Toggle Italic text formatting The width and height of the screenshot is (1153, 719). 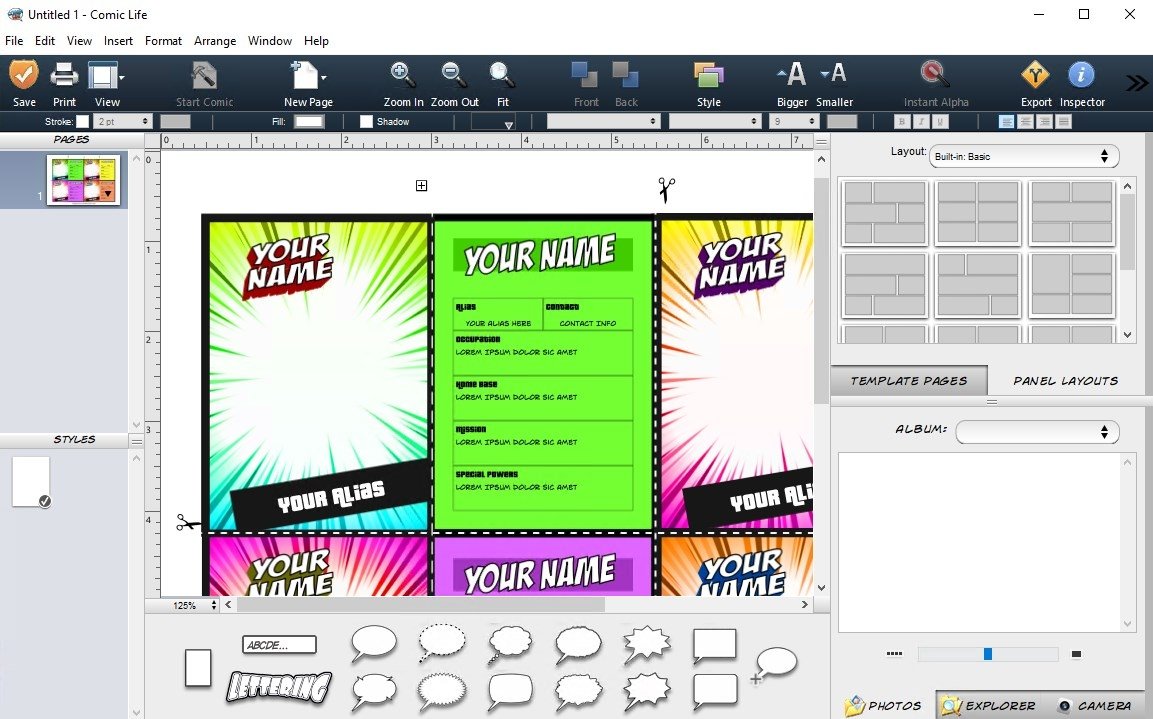tap(921, 121)
